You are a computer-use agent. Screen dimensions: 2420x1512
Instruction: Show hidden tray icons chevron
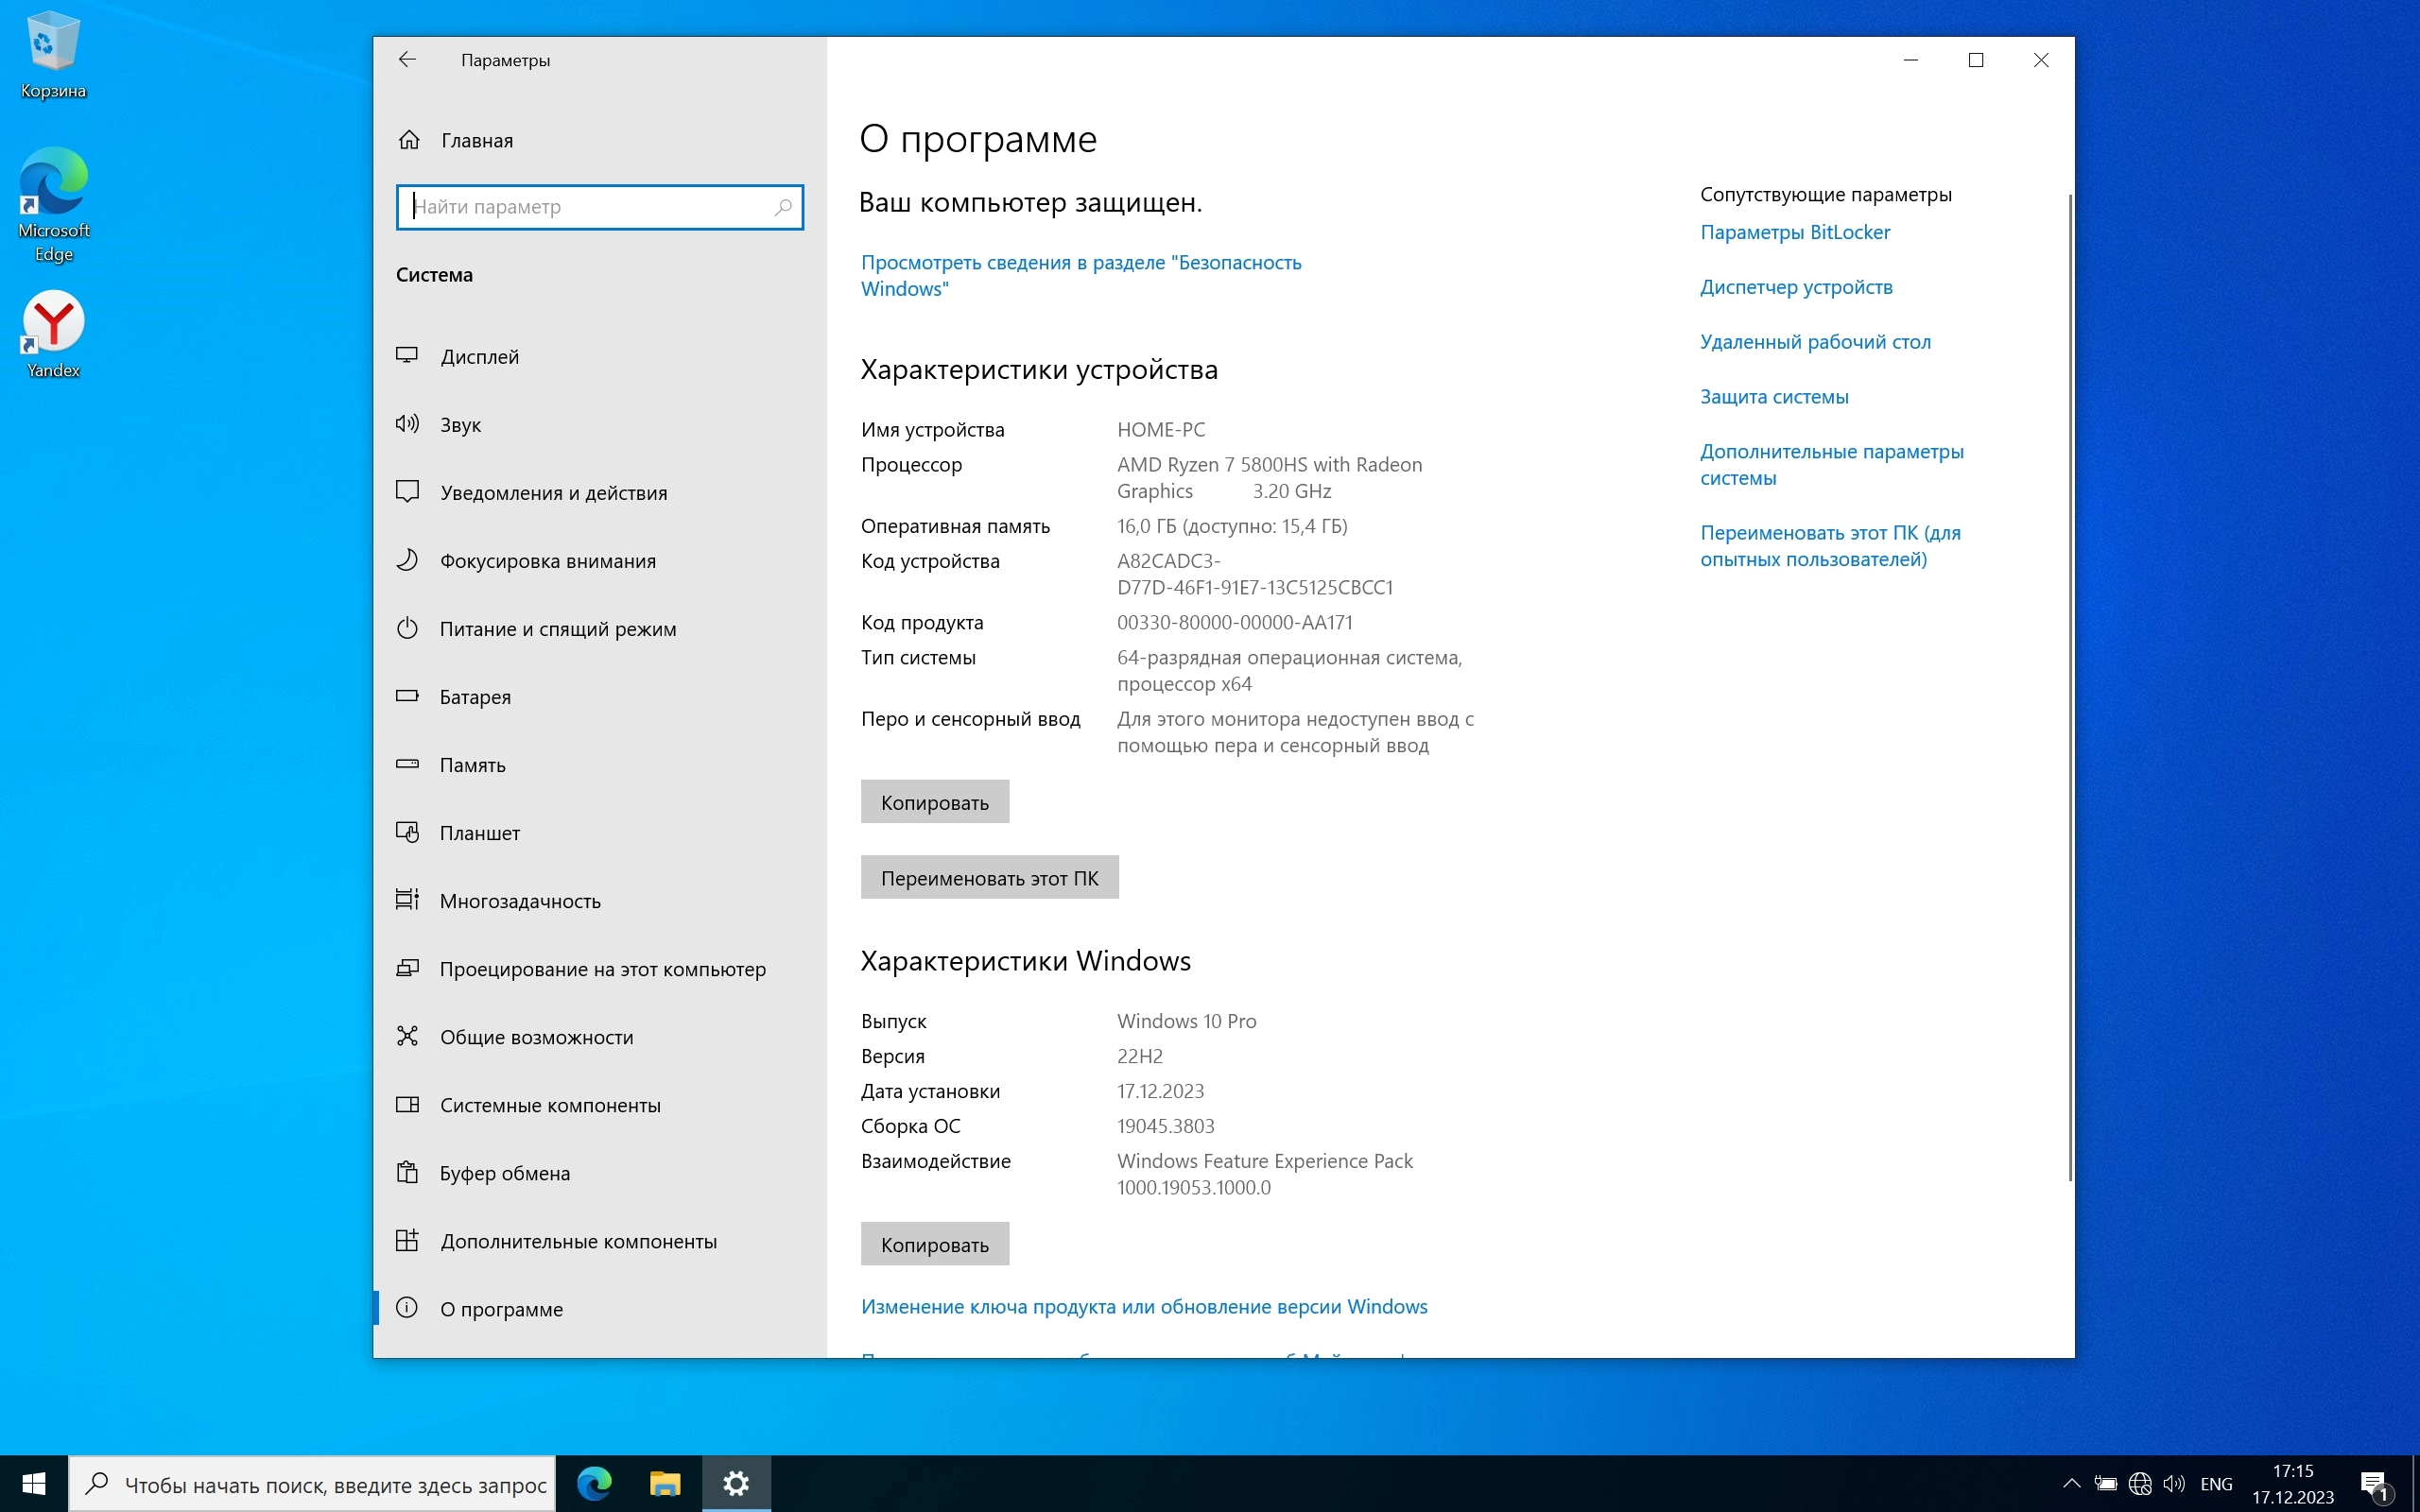pos(2071,1483)
